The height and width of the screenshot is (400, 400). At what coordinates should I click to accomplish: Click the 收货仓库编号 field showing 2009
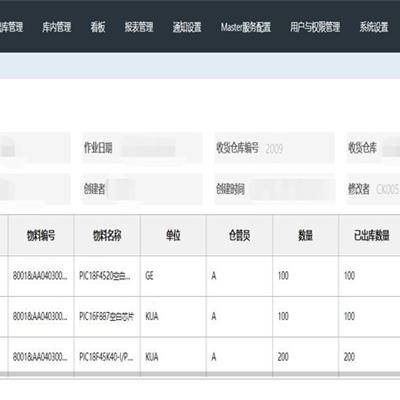(x=274, y=148)
